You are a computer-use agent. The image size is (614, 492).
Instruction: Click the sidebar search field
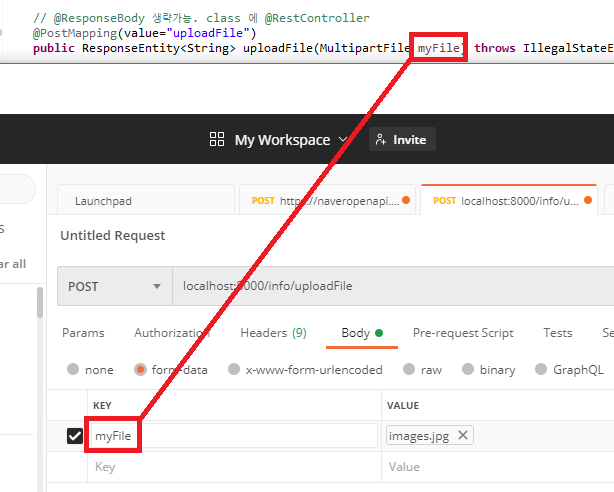16,189
